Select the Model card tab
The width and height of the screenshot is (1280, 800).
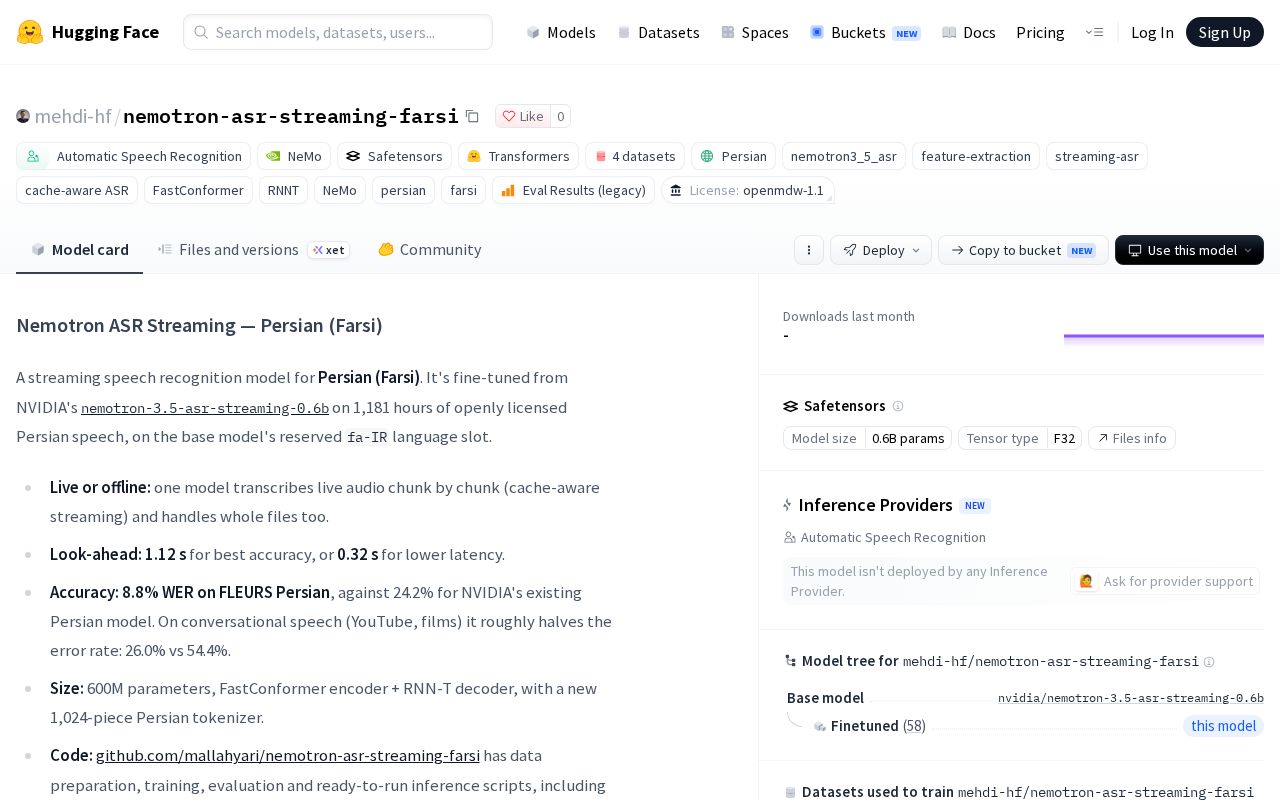tap(79, 250)
